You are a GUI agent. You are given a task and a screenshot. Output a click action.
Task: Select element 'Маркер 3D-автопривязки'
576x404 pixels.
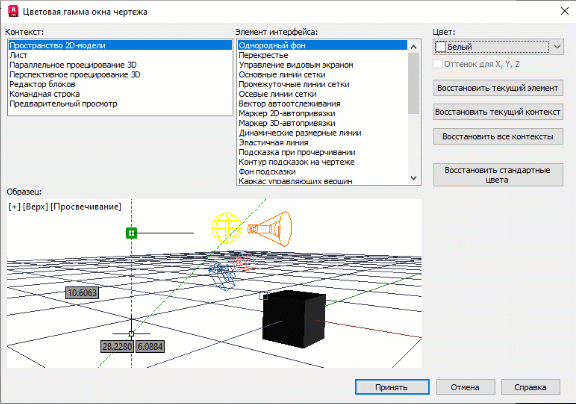322,123
